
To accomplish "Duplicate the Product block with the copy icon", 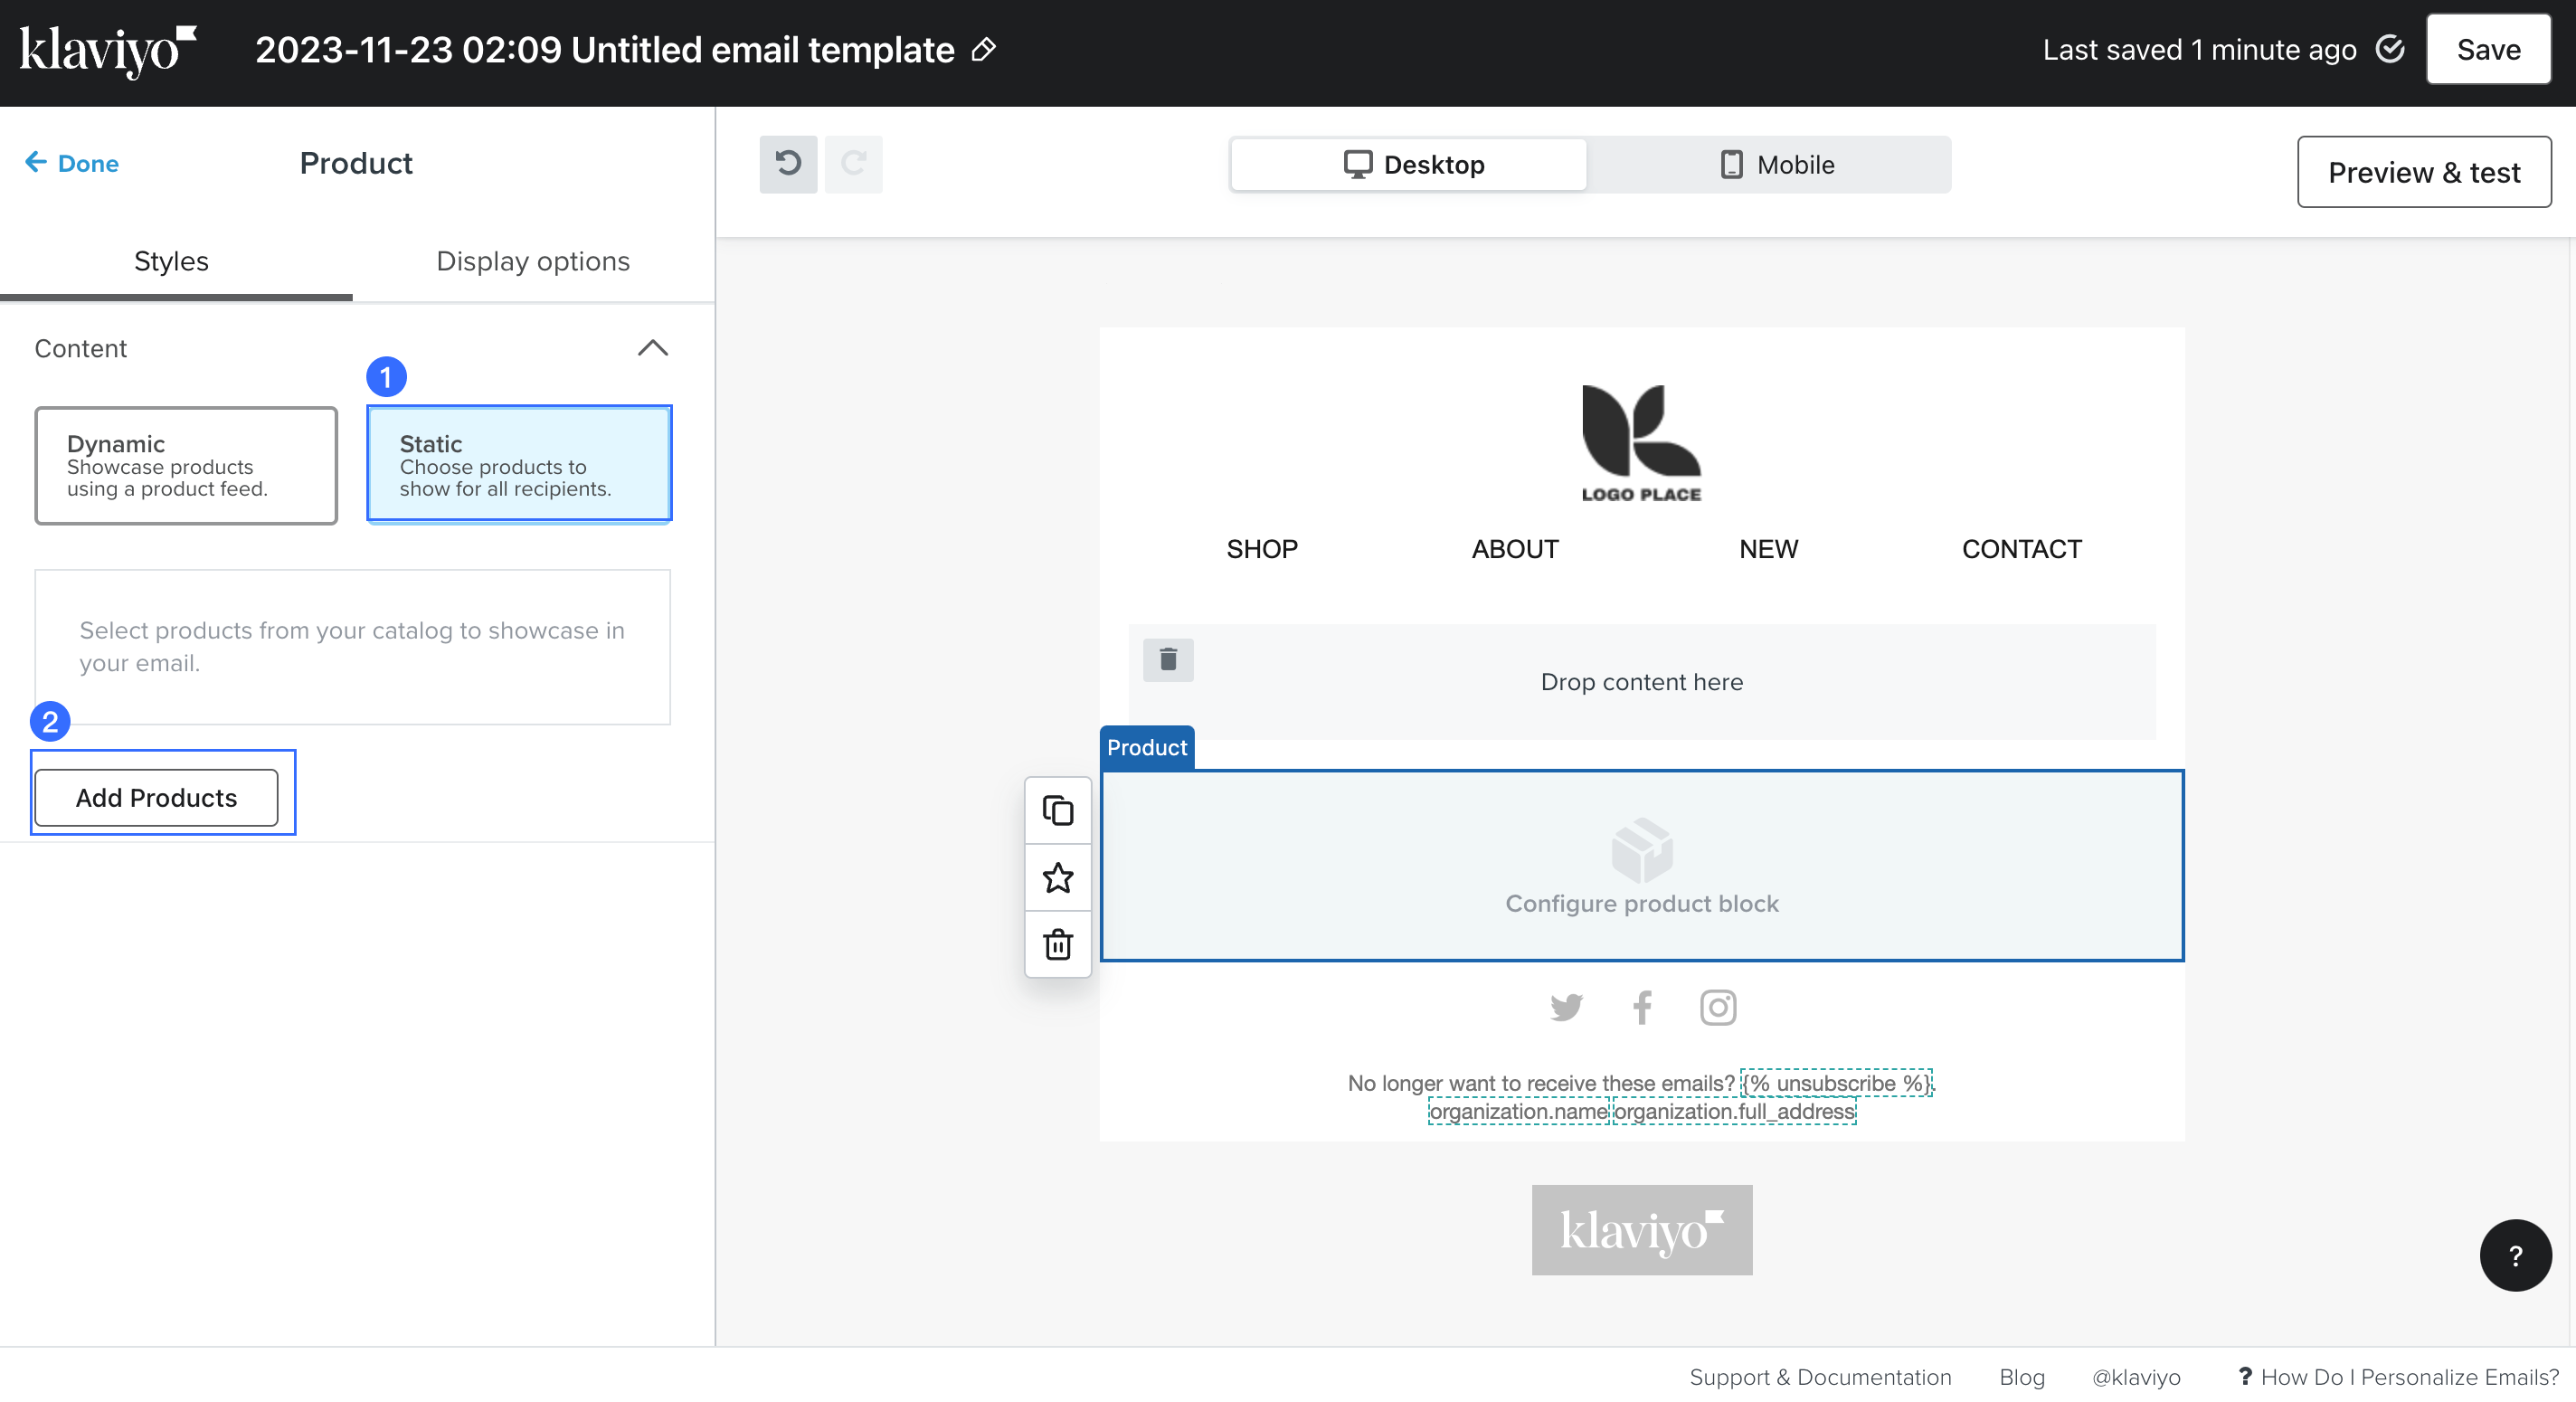I will [x=1057, y=810].
